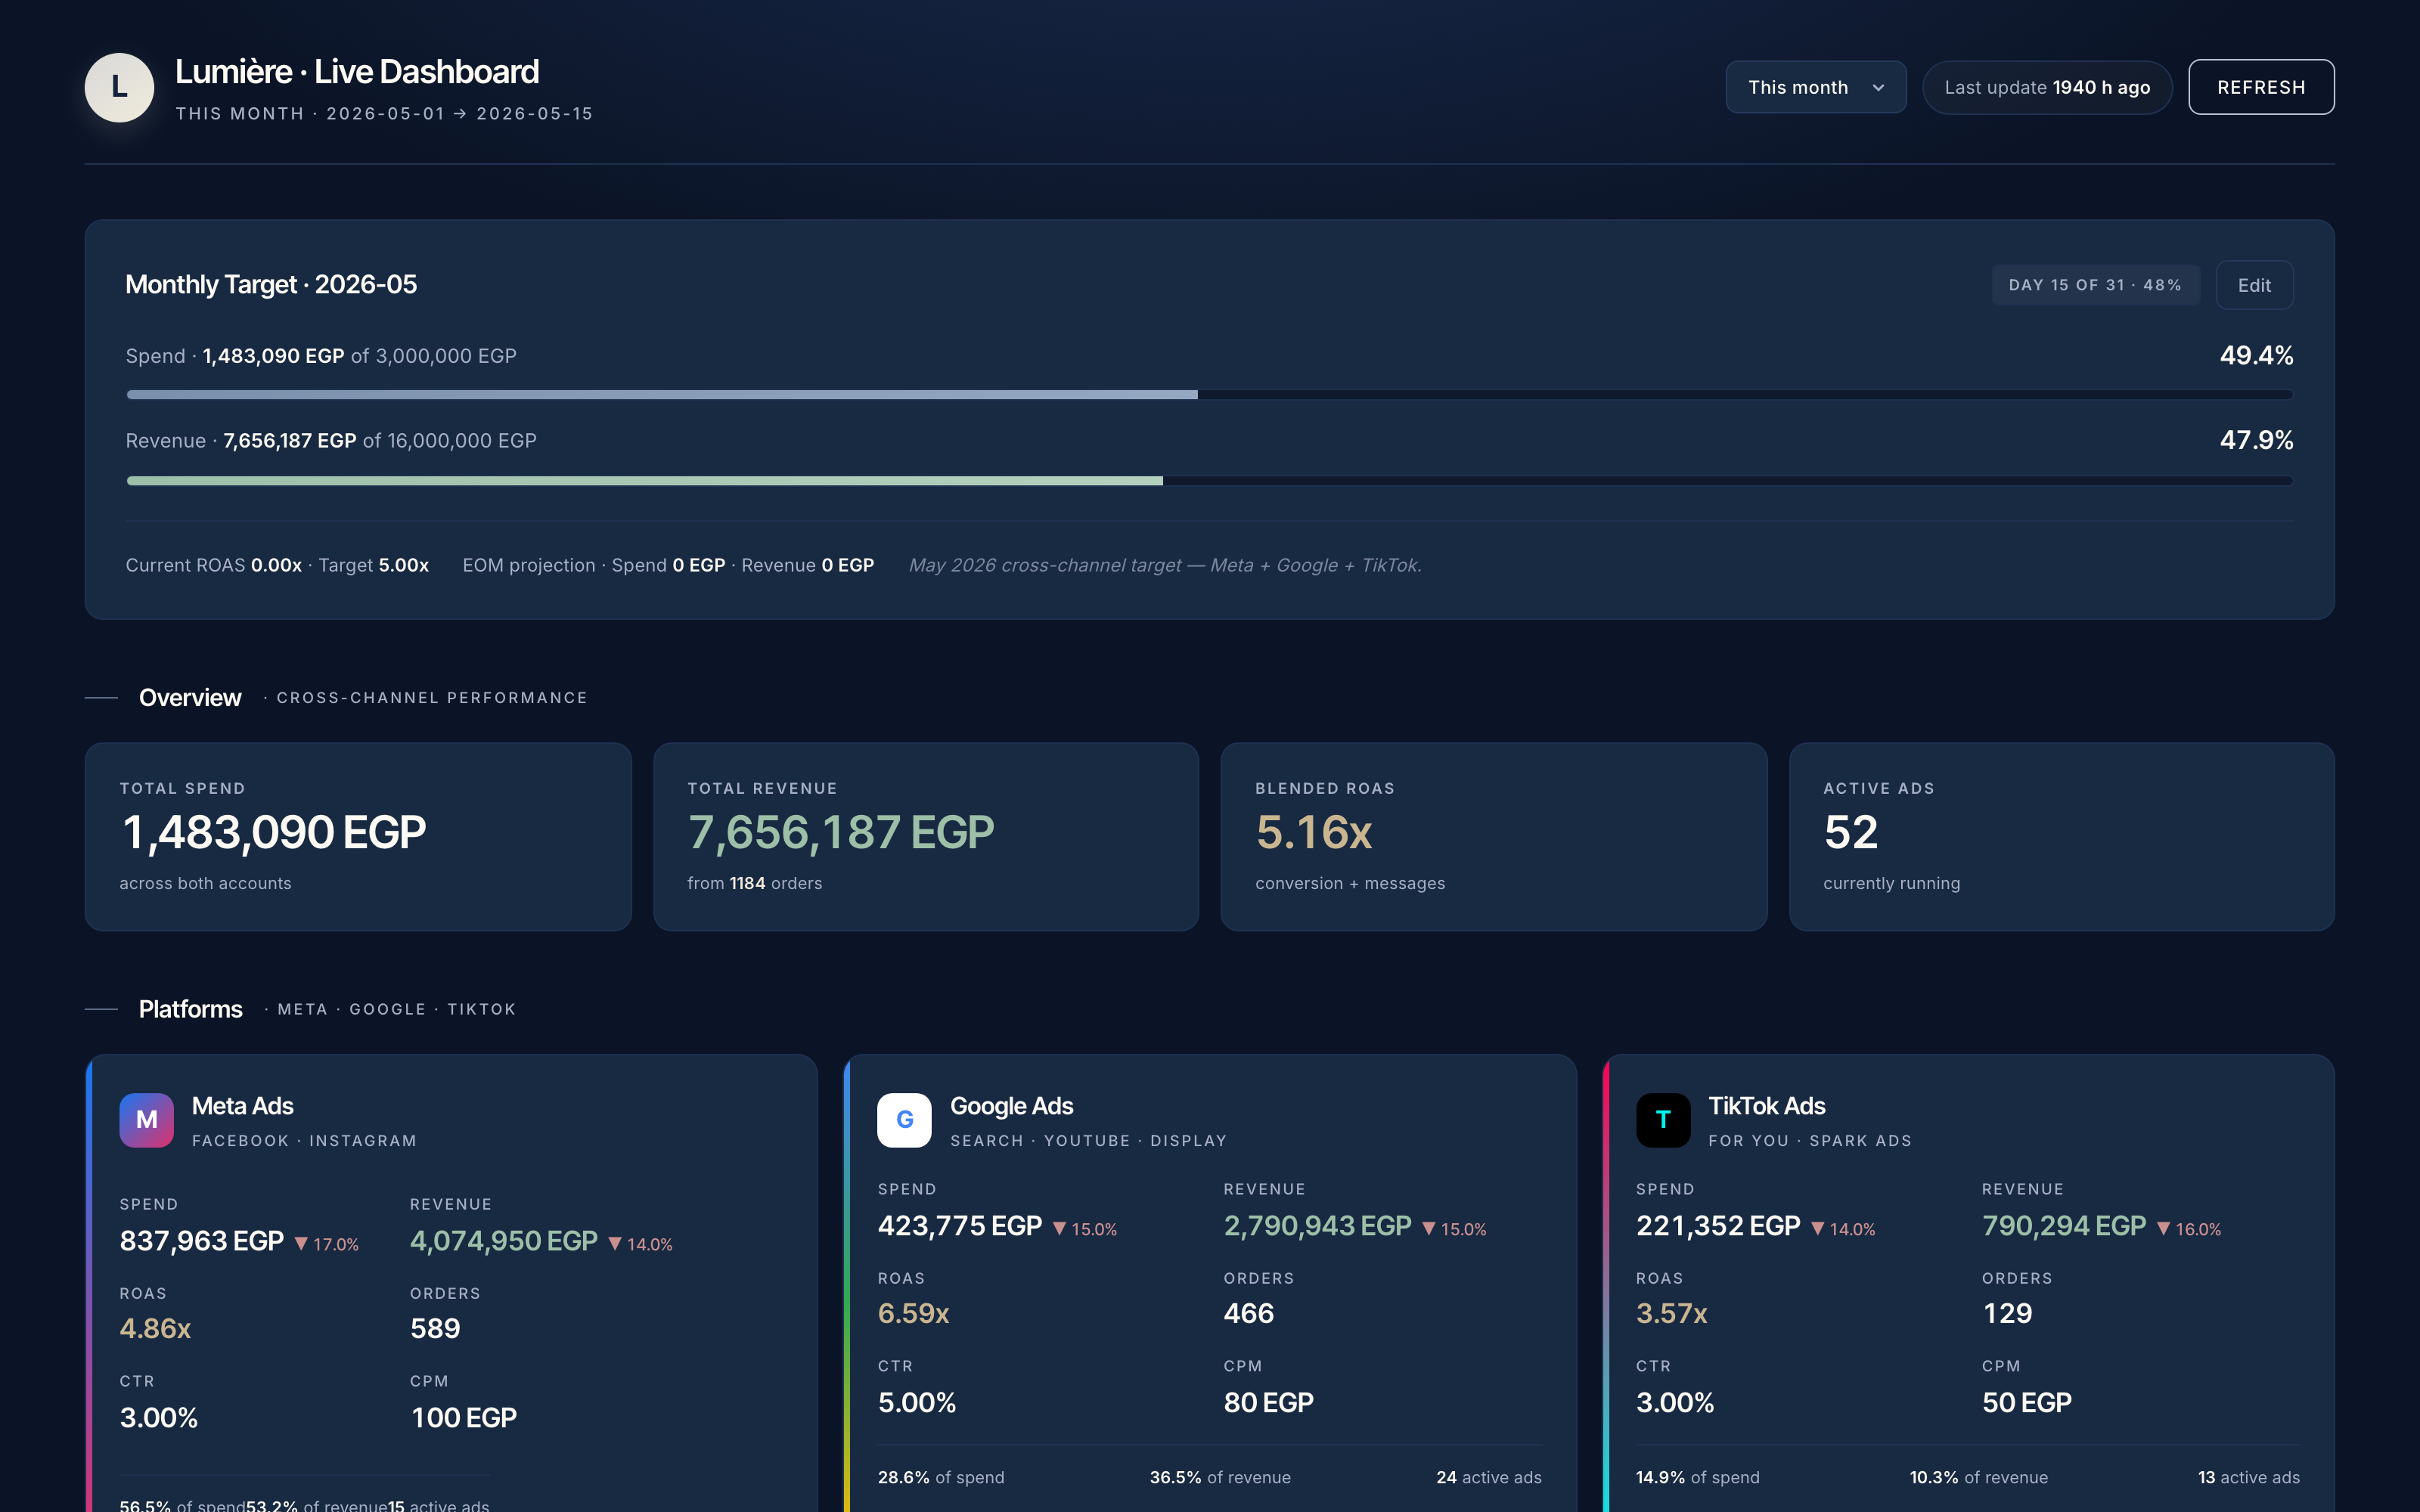Open the This month period dropdown
The height and width of the screenshot is (1512, 2420).
click(1816, 87)
